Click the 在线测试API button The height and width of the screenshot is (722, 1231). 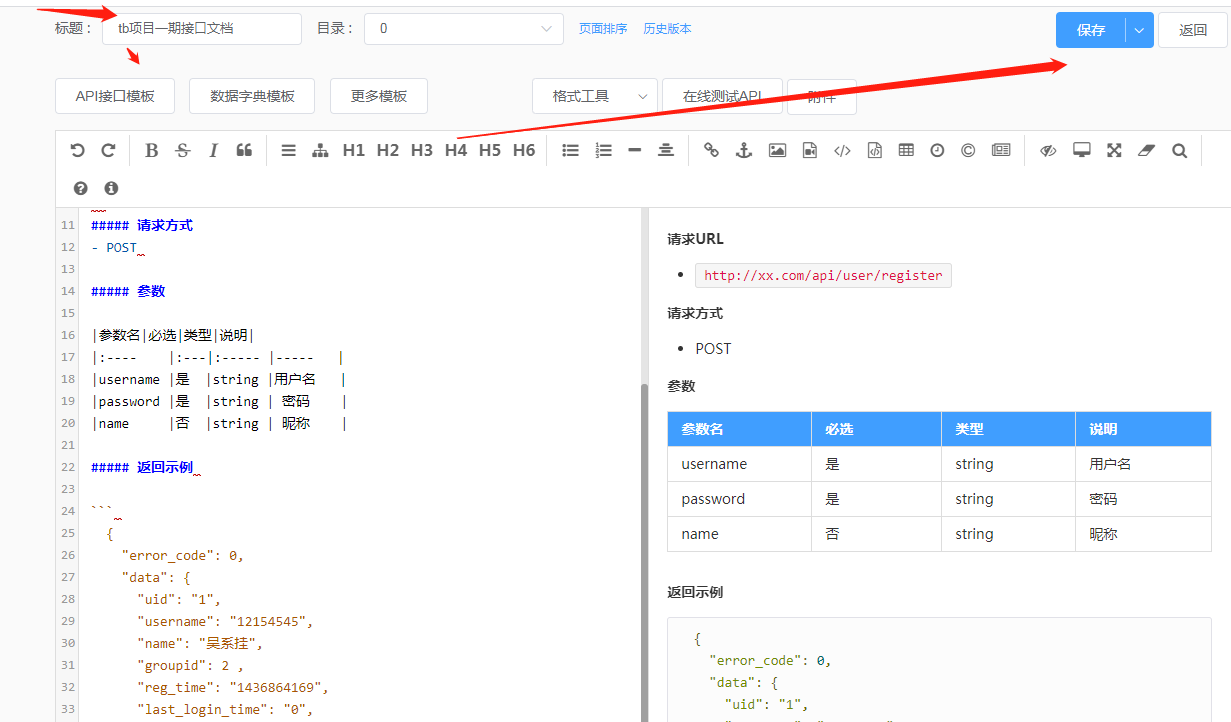point(722,96)
